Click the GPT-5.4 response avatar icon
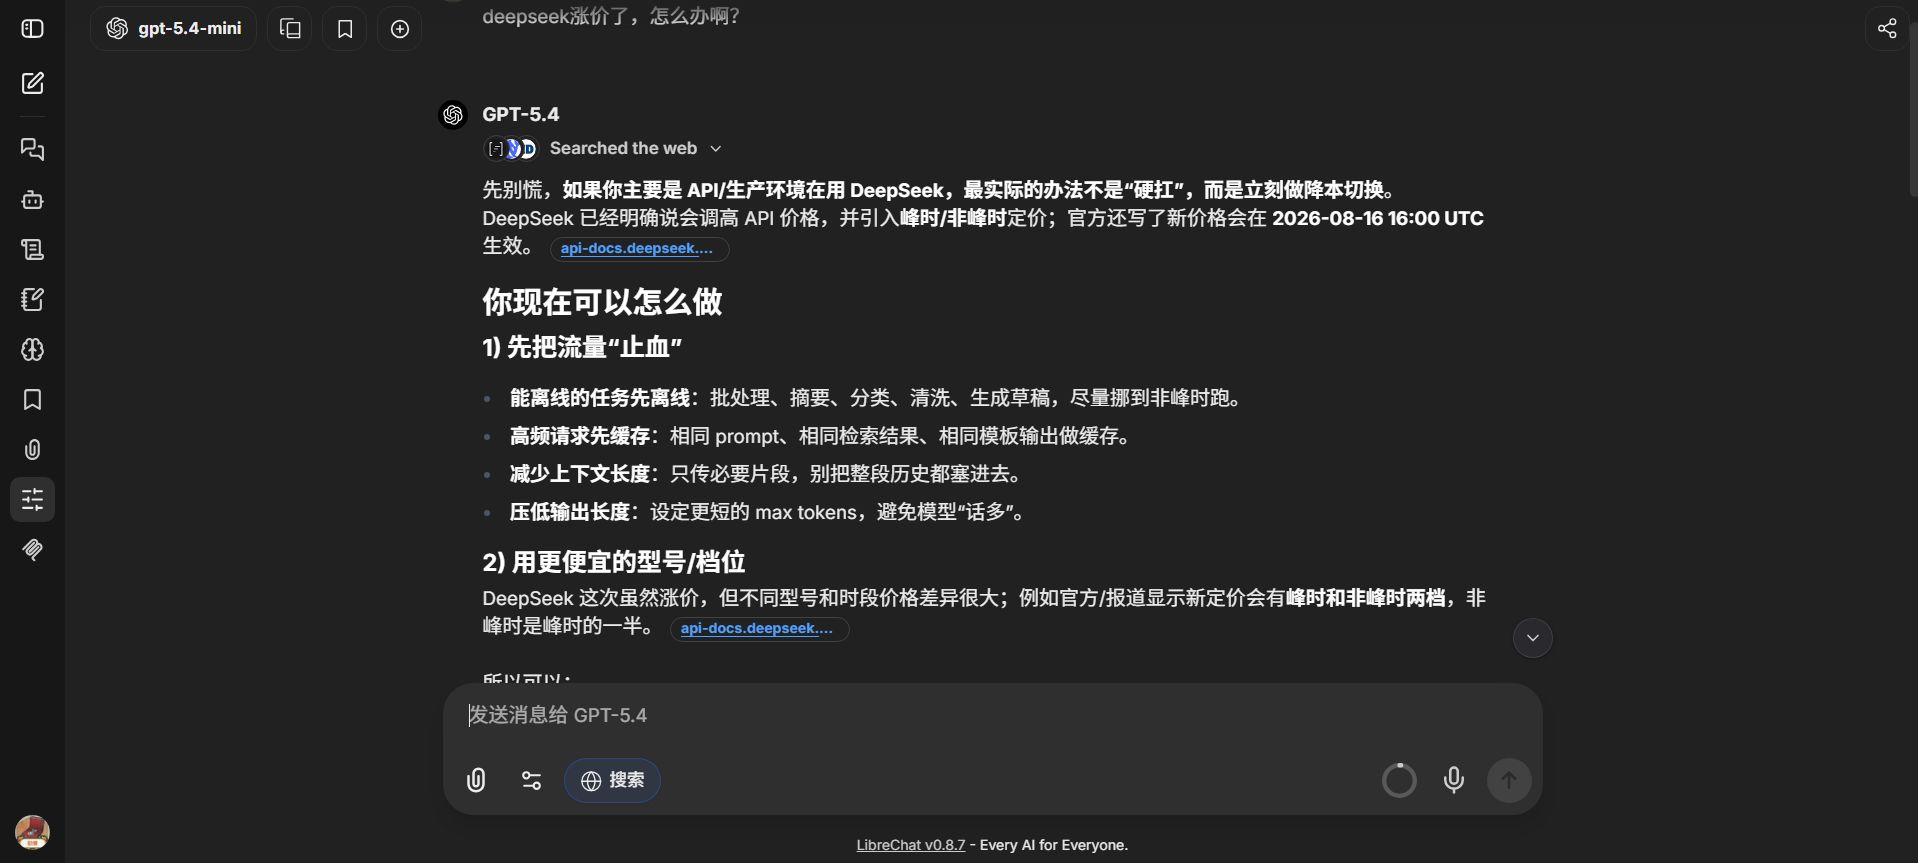The width and height of the screenshot is (1918, 863). tap(453, 115)
